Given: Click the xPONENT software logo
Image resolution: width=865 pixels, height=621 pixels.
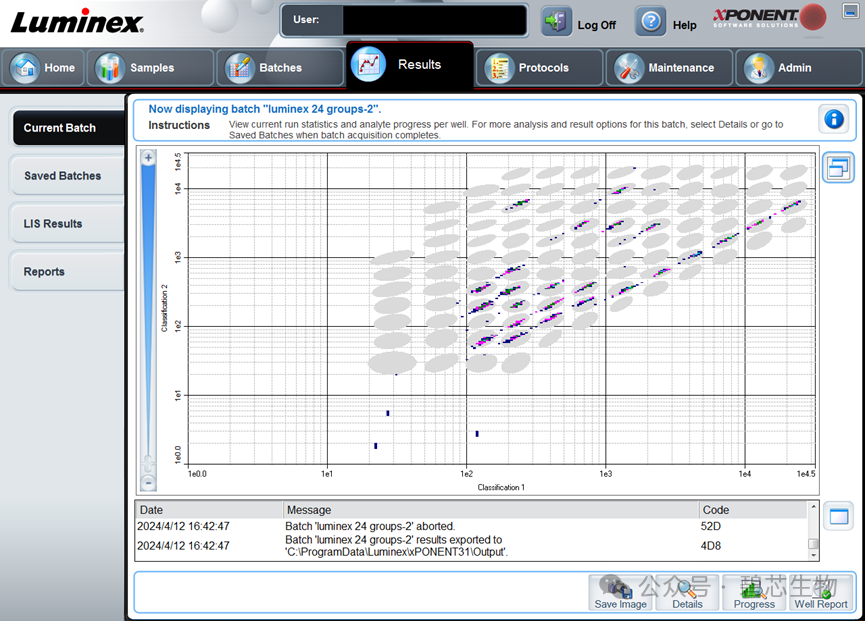Looking at the screenshot, I should point(769,17).
